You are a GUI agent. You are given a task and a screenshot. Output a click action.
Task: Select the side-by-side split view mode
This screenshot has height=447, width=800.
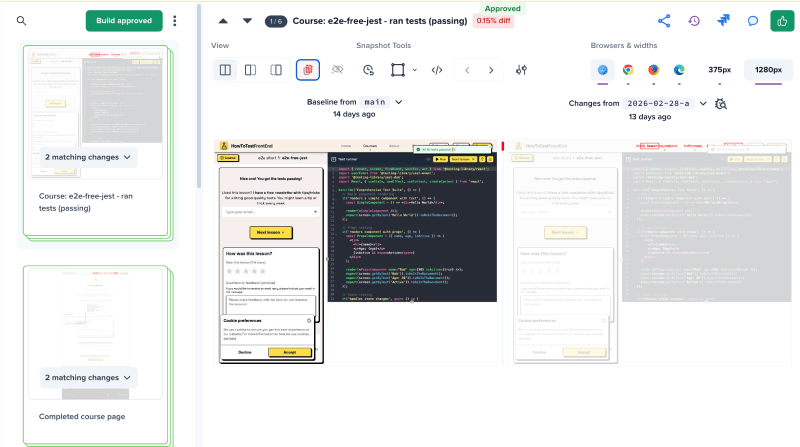coord(225,70)
